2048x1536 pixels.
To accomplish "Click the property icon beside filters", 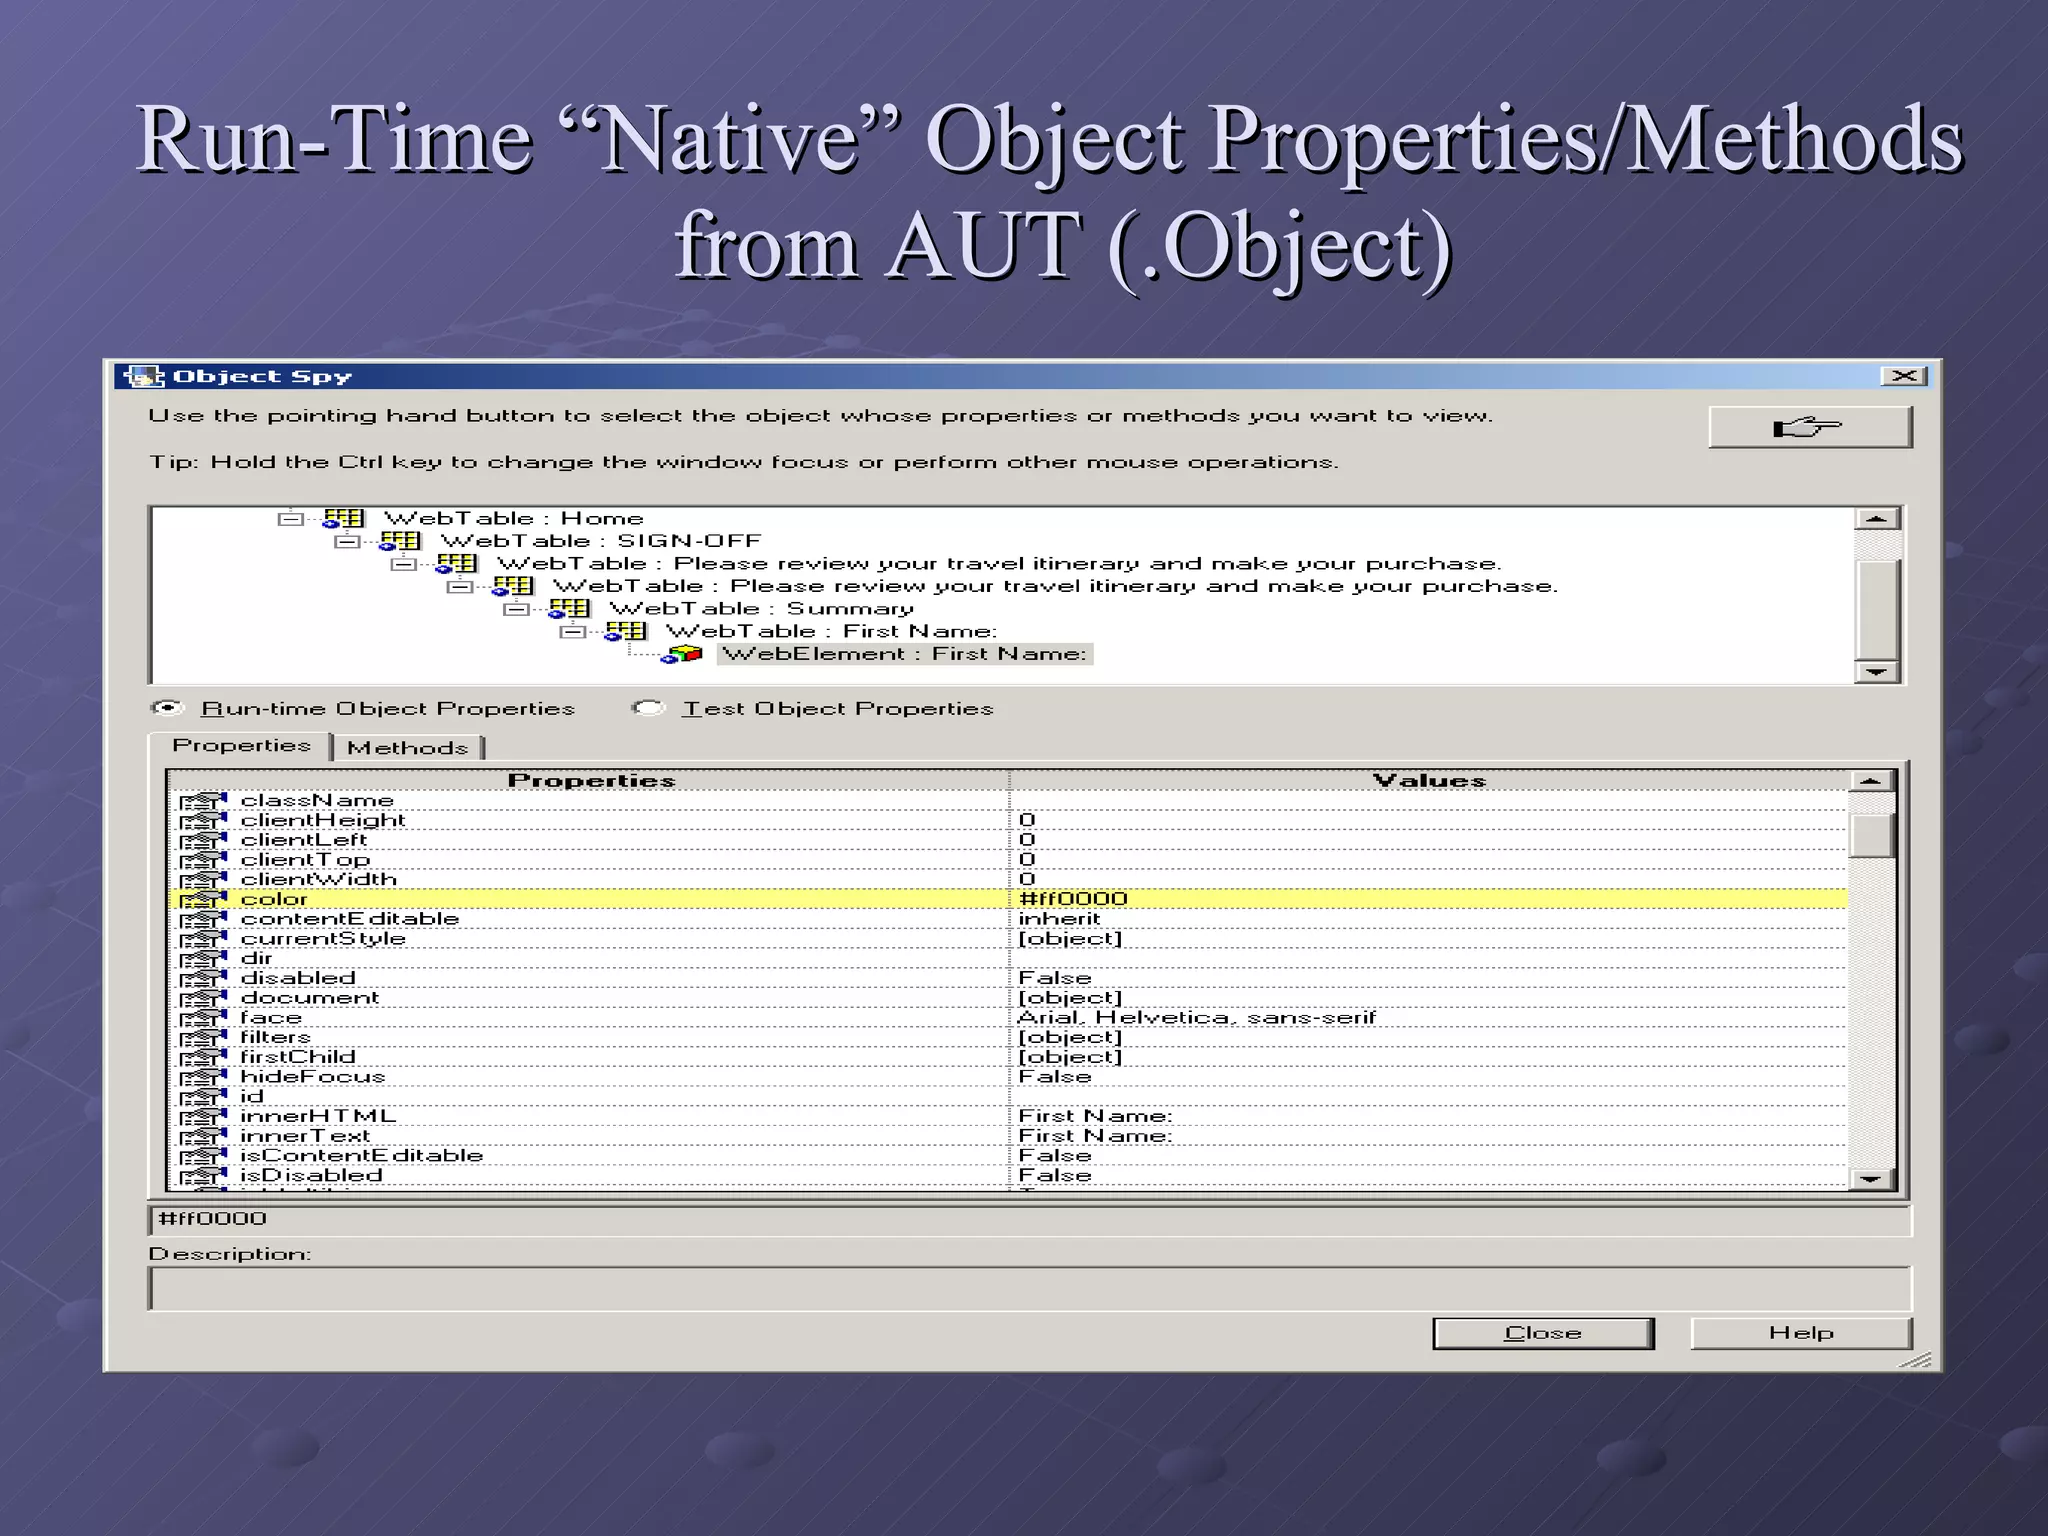I will pos(203,1038).
